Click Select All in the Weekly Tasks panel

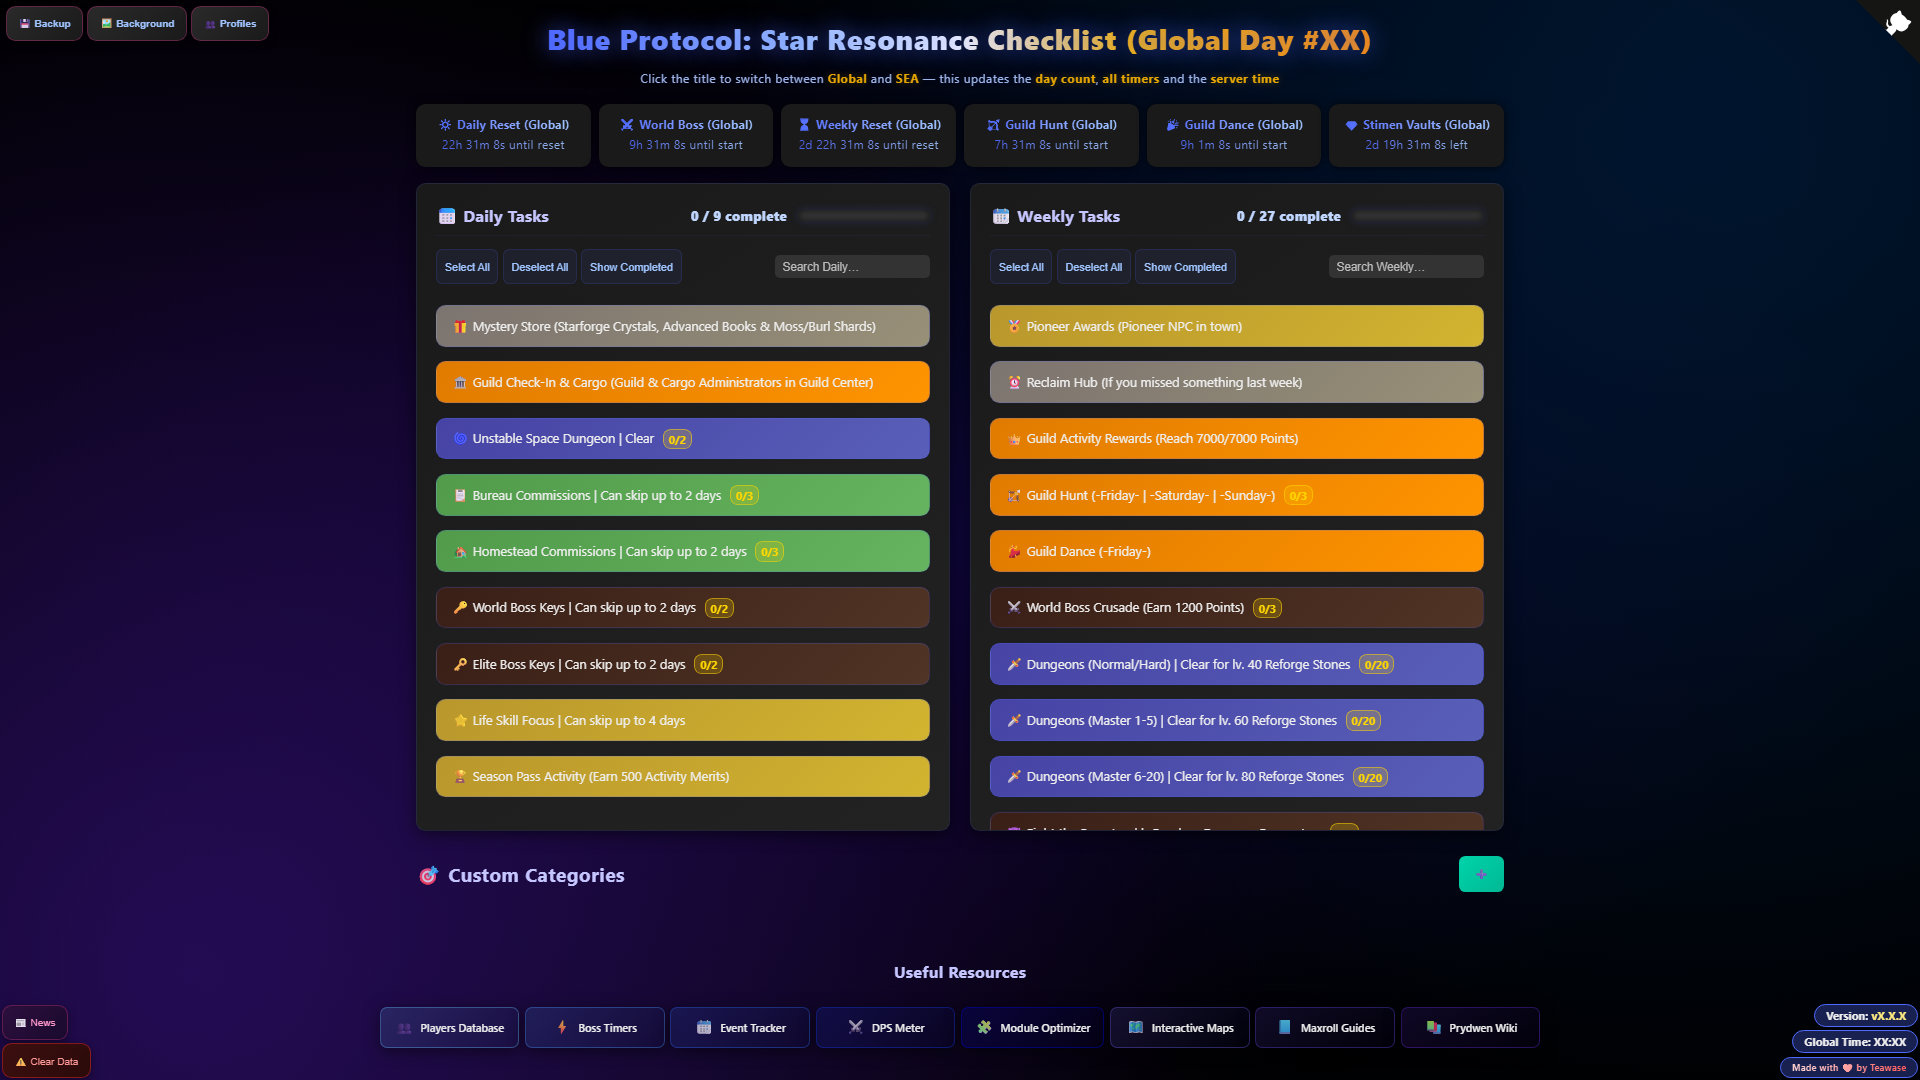[1020, 267]
